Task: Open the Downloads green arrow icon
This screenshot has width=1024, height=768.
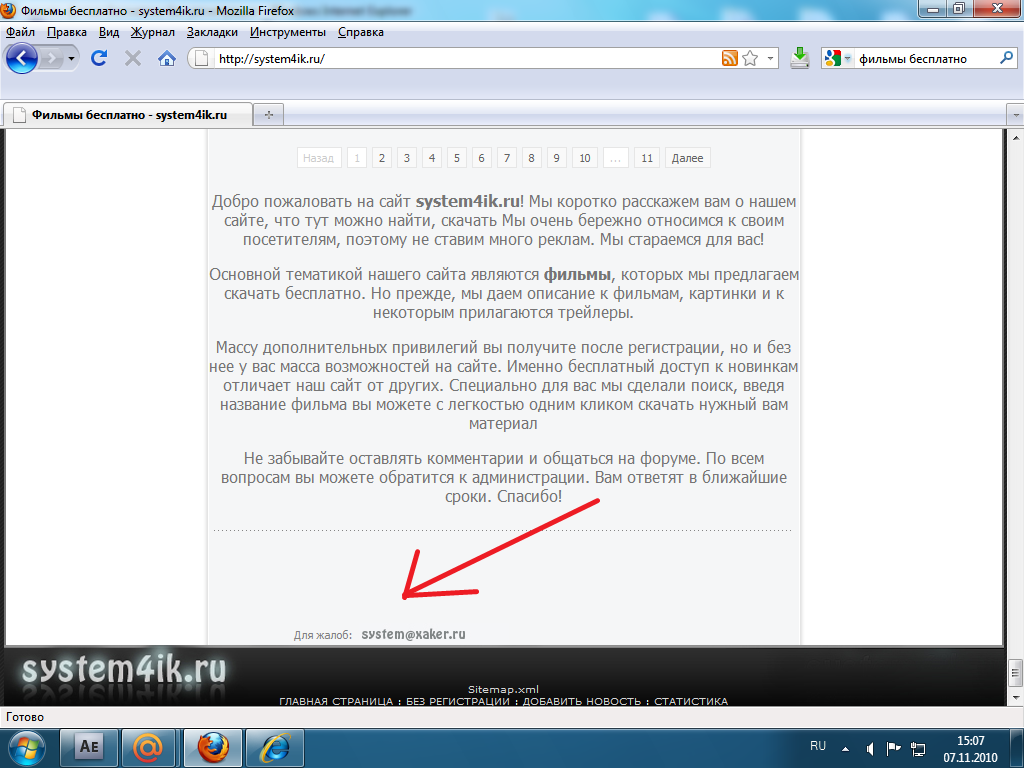Action: point(799,58)
